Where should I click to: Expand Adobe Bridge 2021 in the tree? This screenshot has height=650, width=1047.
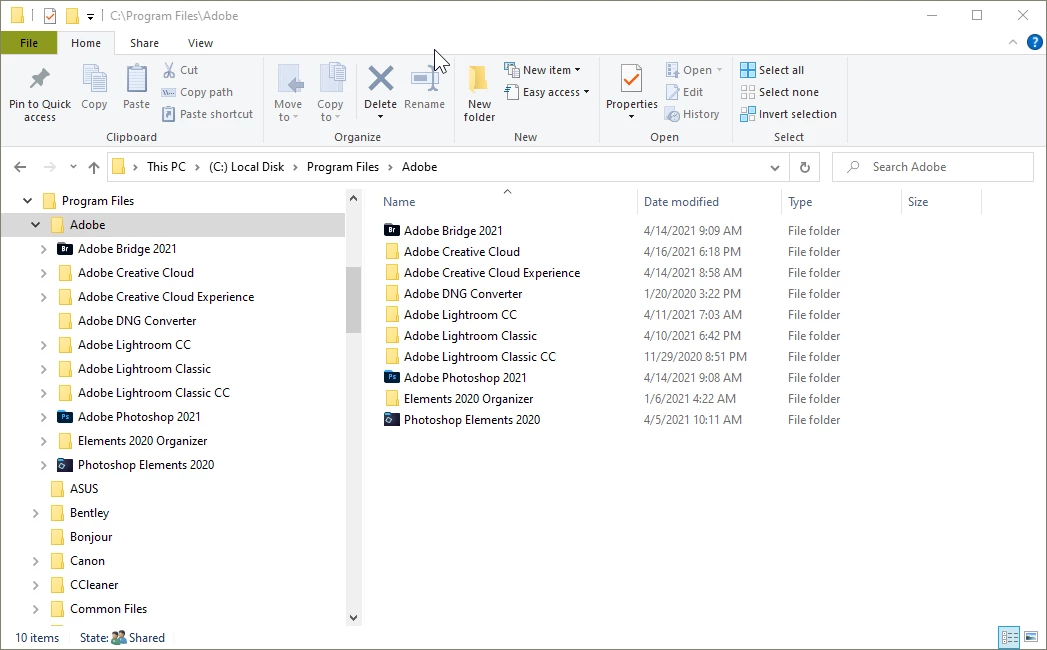[x=43, y=249]
